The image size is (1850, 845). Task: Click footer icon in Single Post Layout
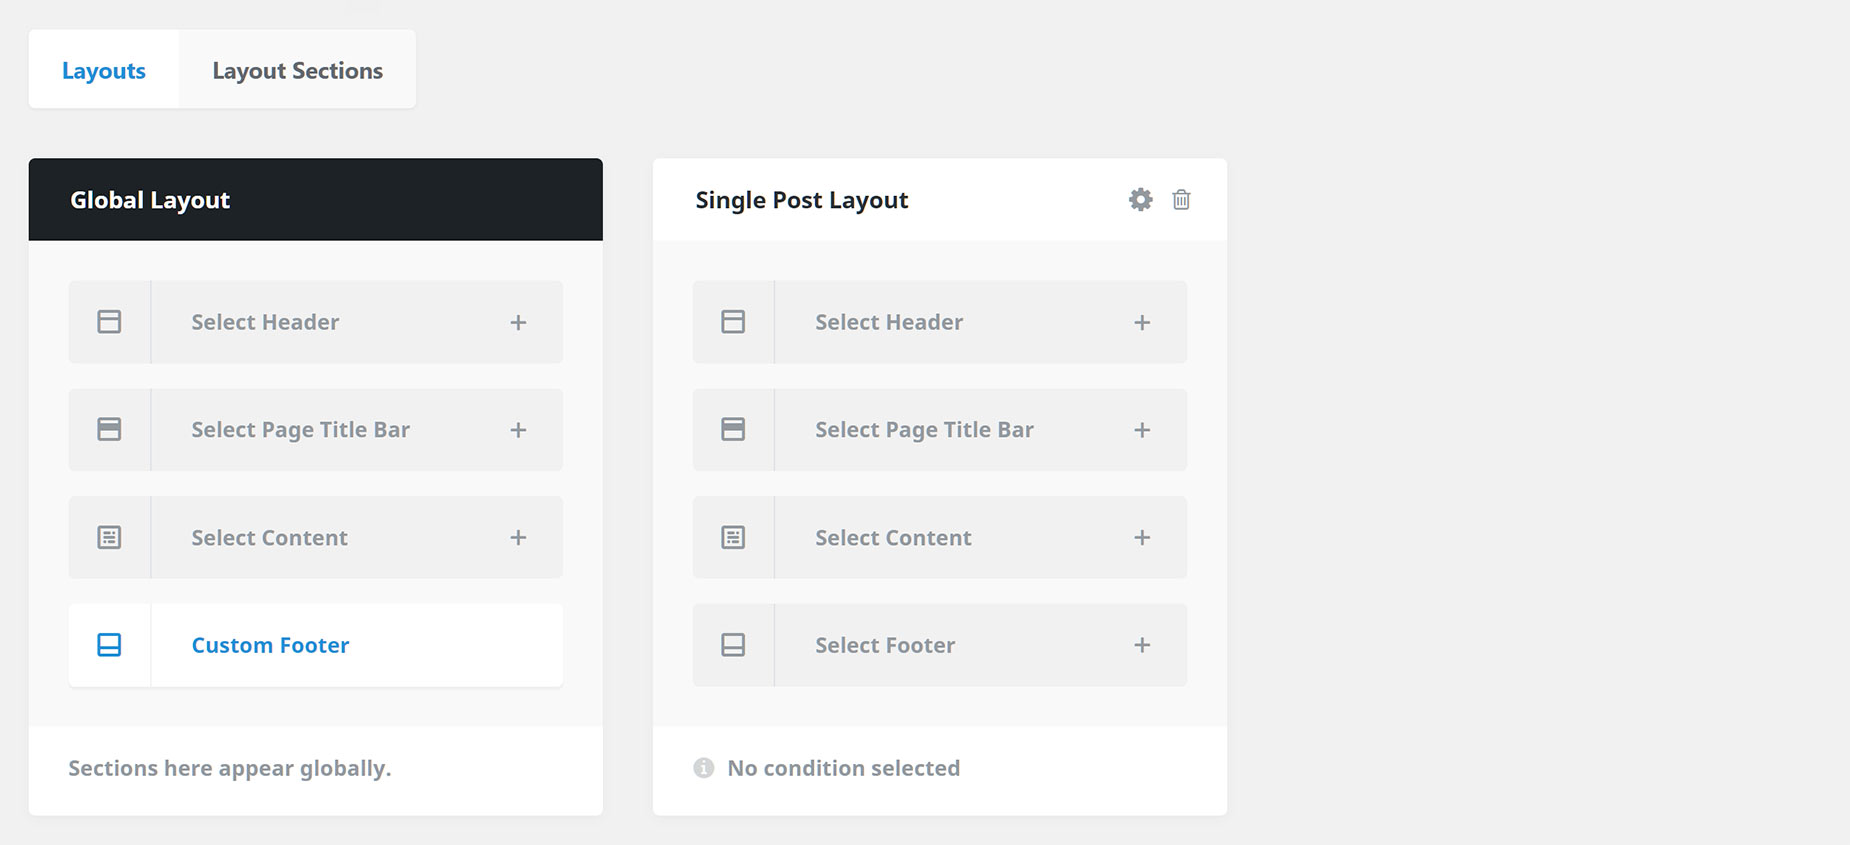point(733,645)
